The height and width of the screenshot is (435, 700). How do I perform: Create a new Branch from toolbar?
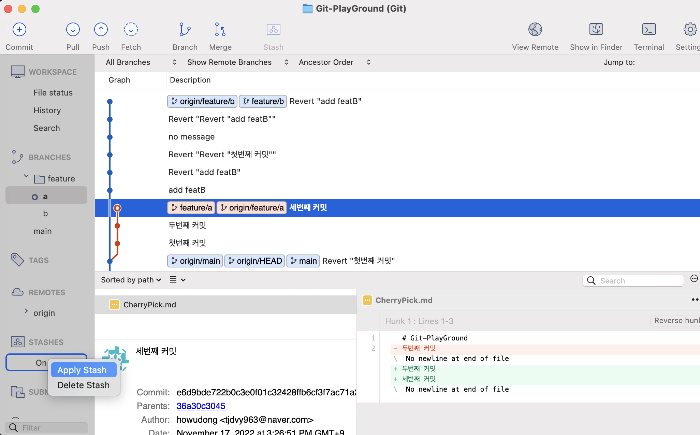pyautogui.click(x=185, y=29)
